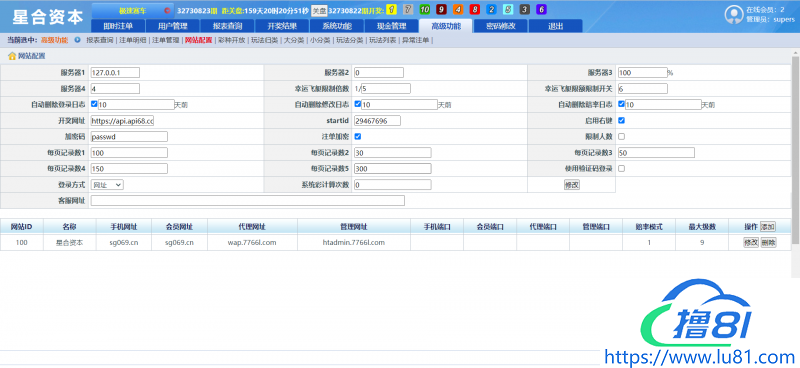Viewport: 800px width, 368px height.
Task: Uncheck the 自动删除登录日志 checkbox
Action: coord(94,104)
